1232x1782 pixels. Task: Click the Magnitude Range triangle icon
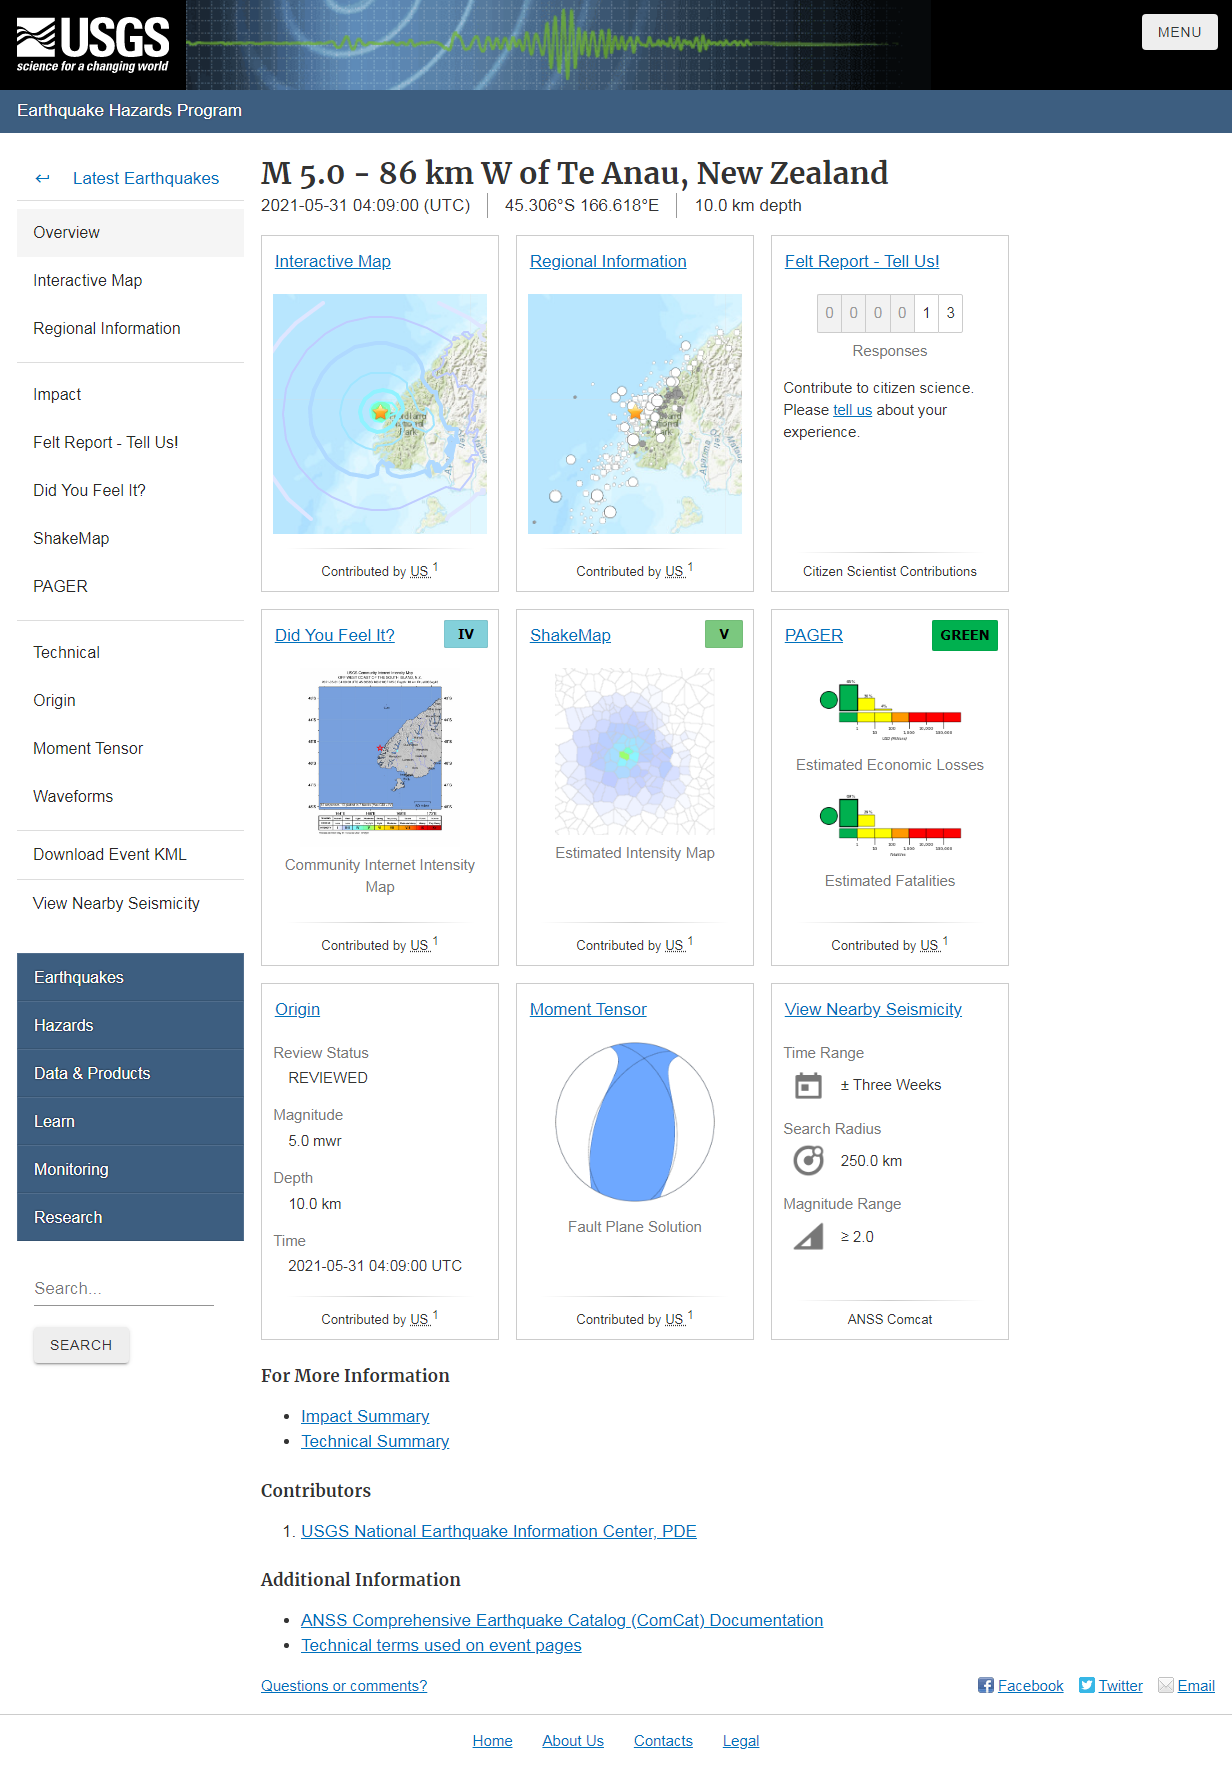[808, 1237]
